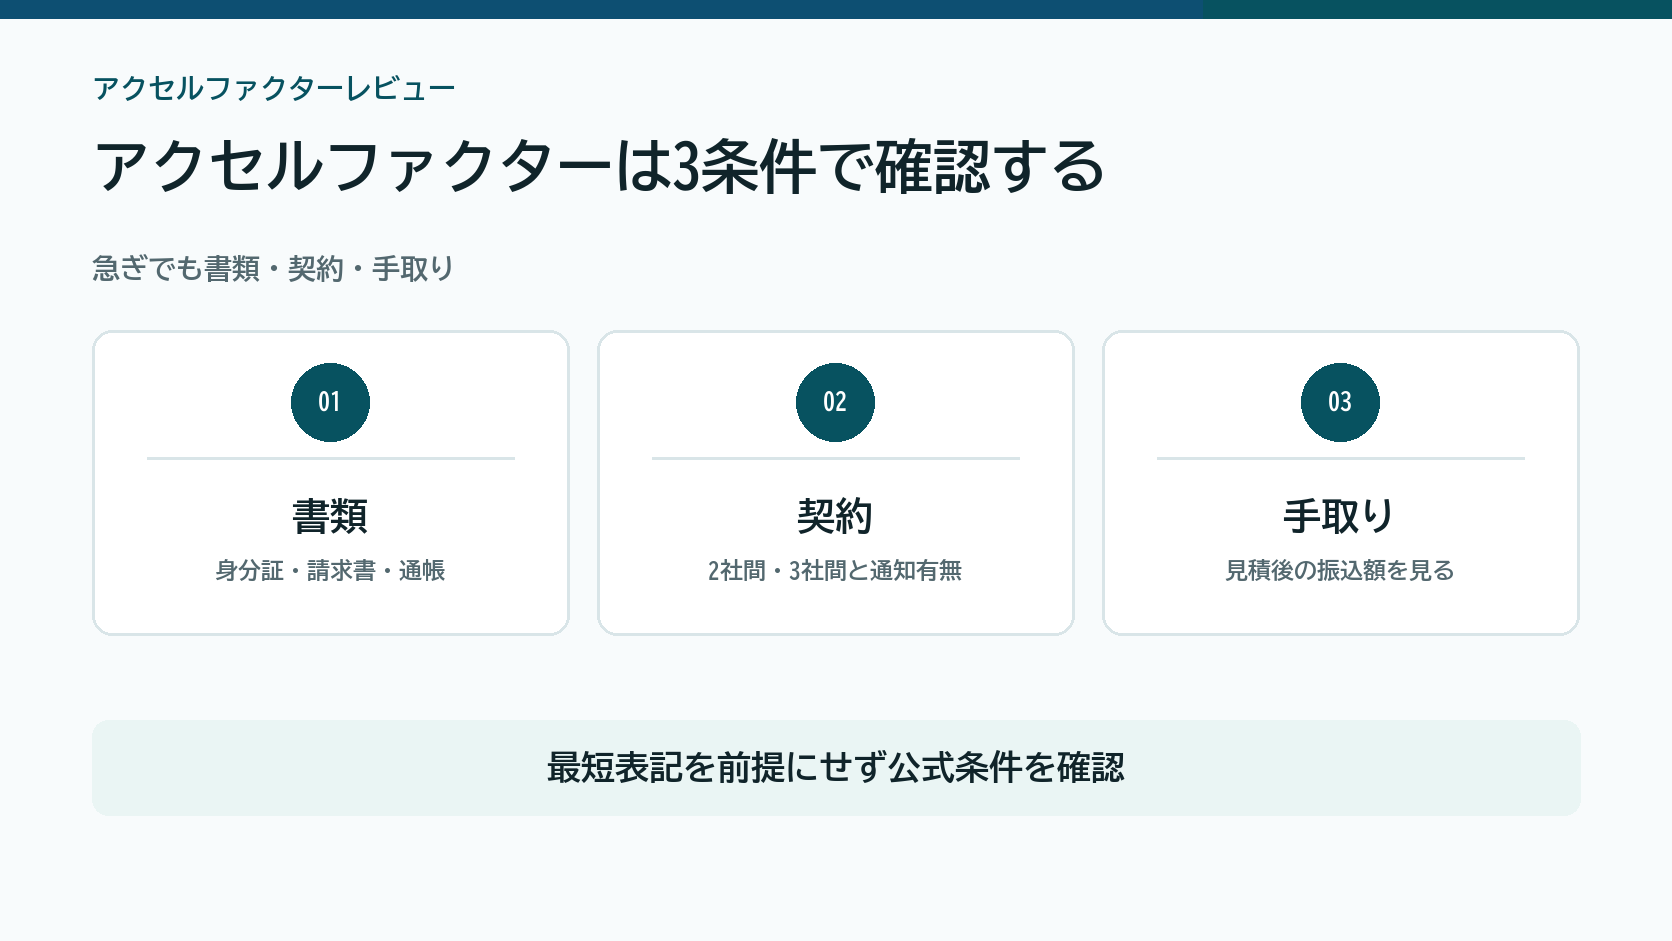The width and height of the screenshot is (1672, 941).
Task: Click the text 2社間・3社間と通知有無
Action: [x=835, y=571]
